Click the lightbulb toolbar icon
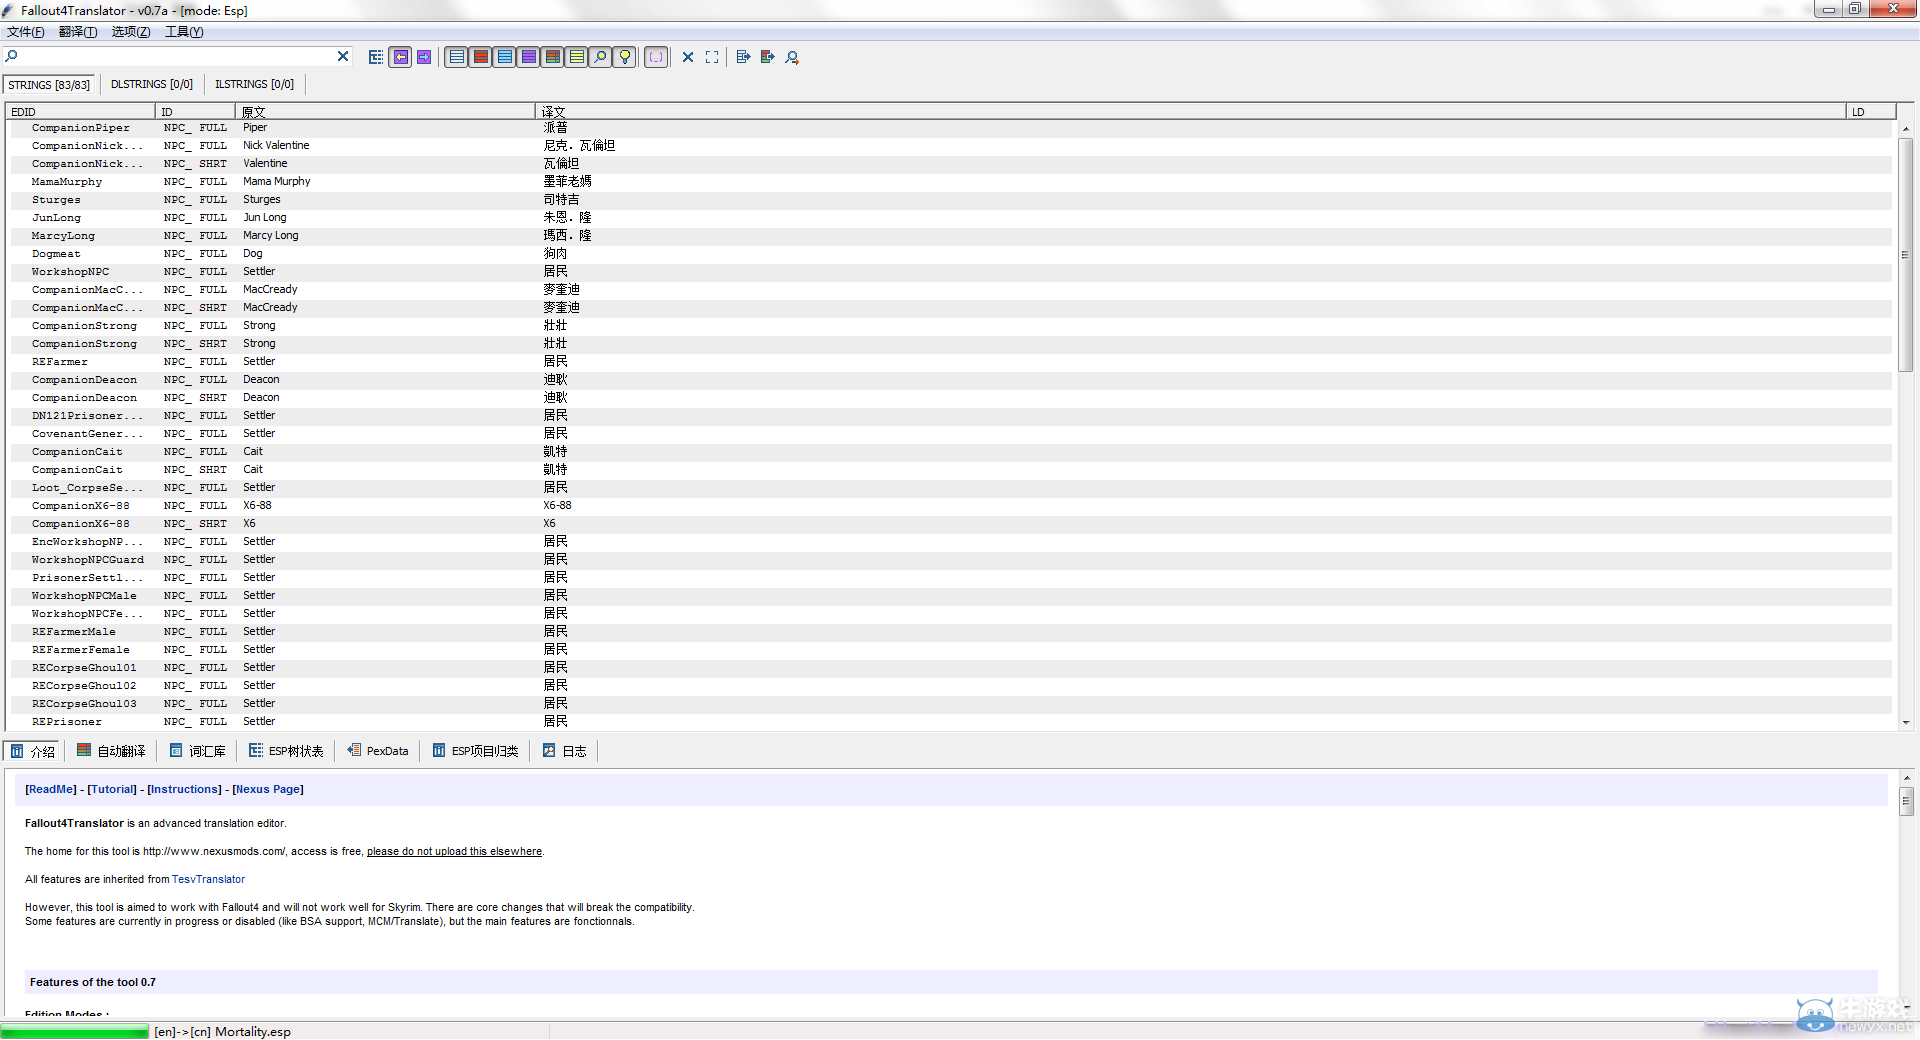The height and width of the screenshot is (1040, 1920). [x=625, y=57]
